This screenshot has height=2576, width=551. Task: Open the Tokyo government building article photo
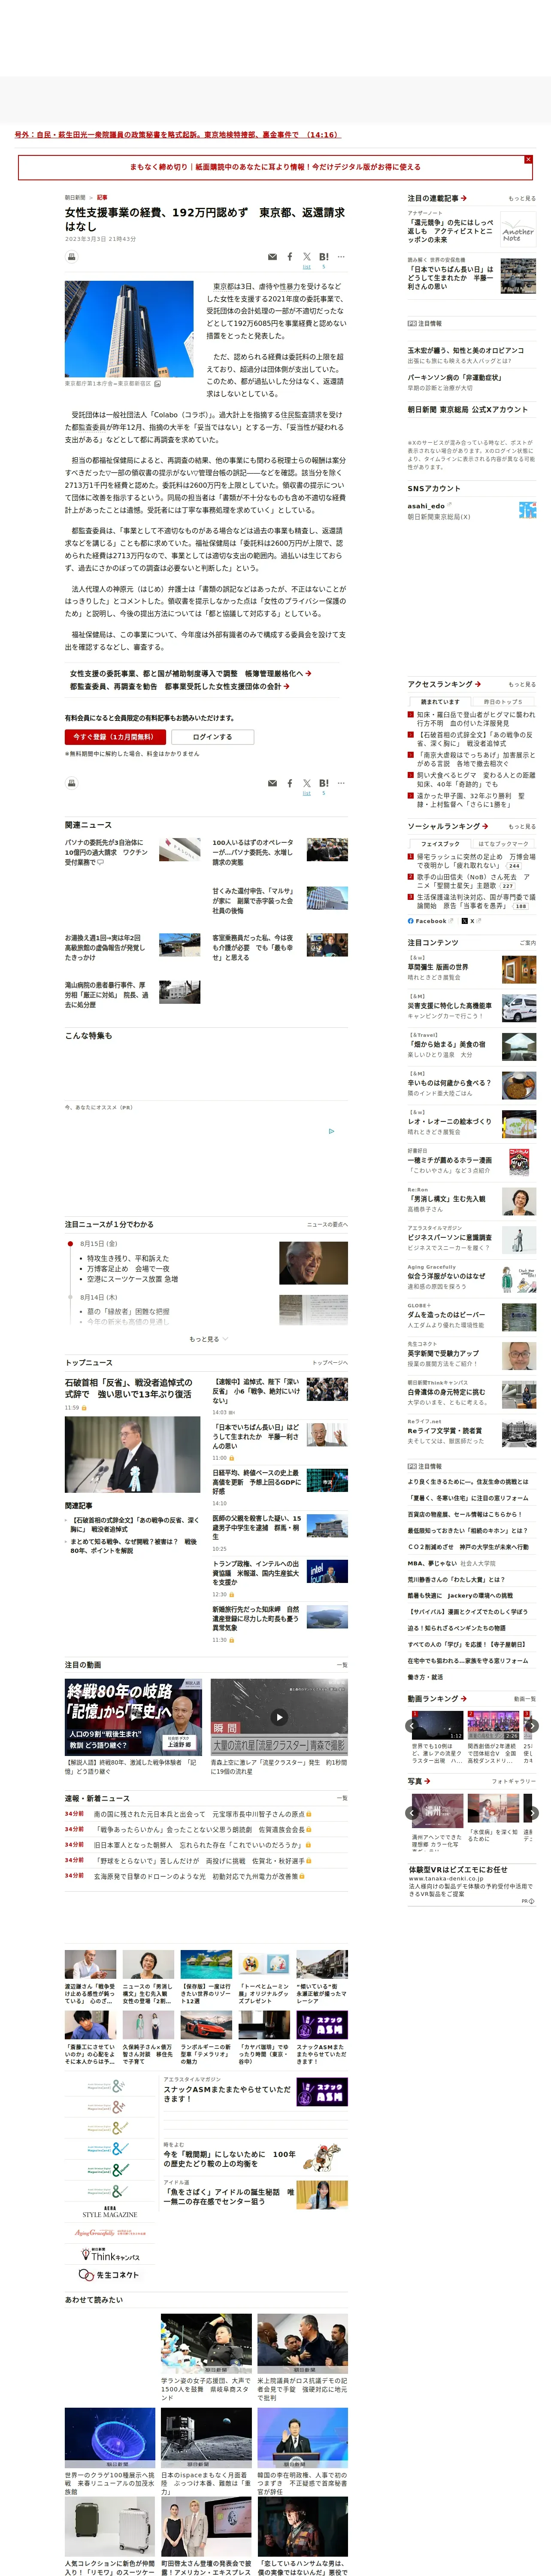[129, 328]
